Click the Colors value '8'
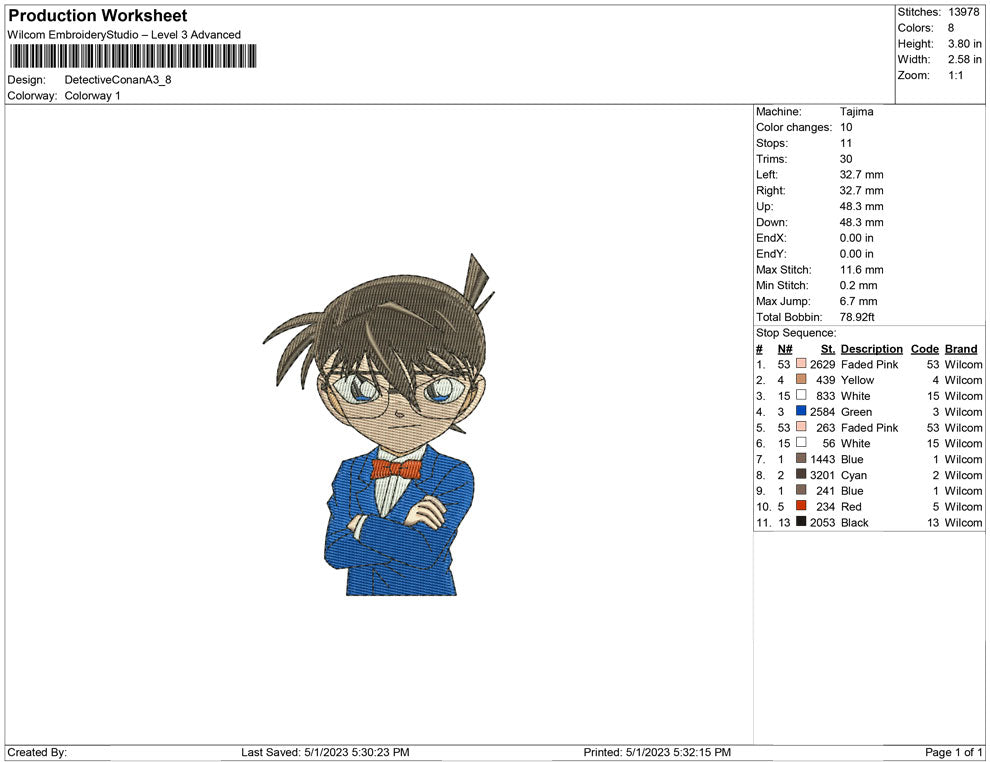990x762 pixels. [951, 28]
